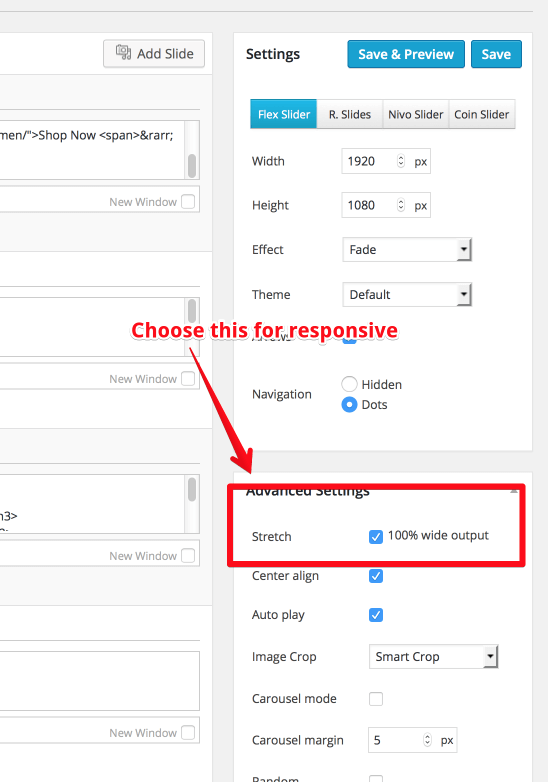Click the Carousel margin stepper arrows
The height and width of the screenshot is (782, 548).
(427, 740)
